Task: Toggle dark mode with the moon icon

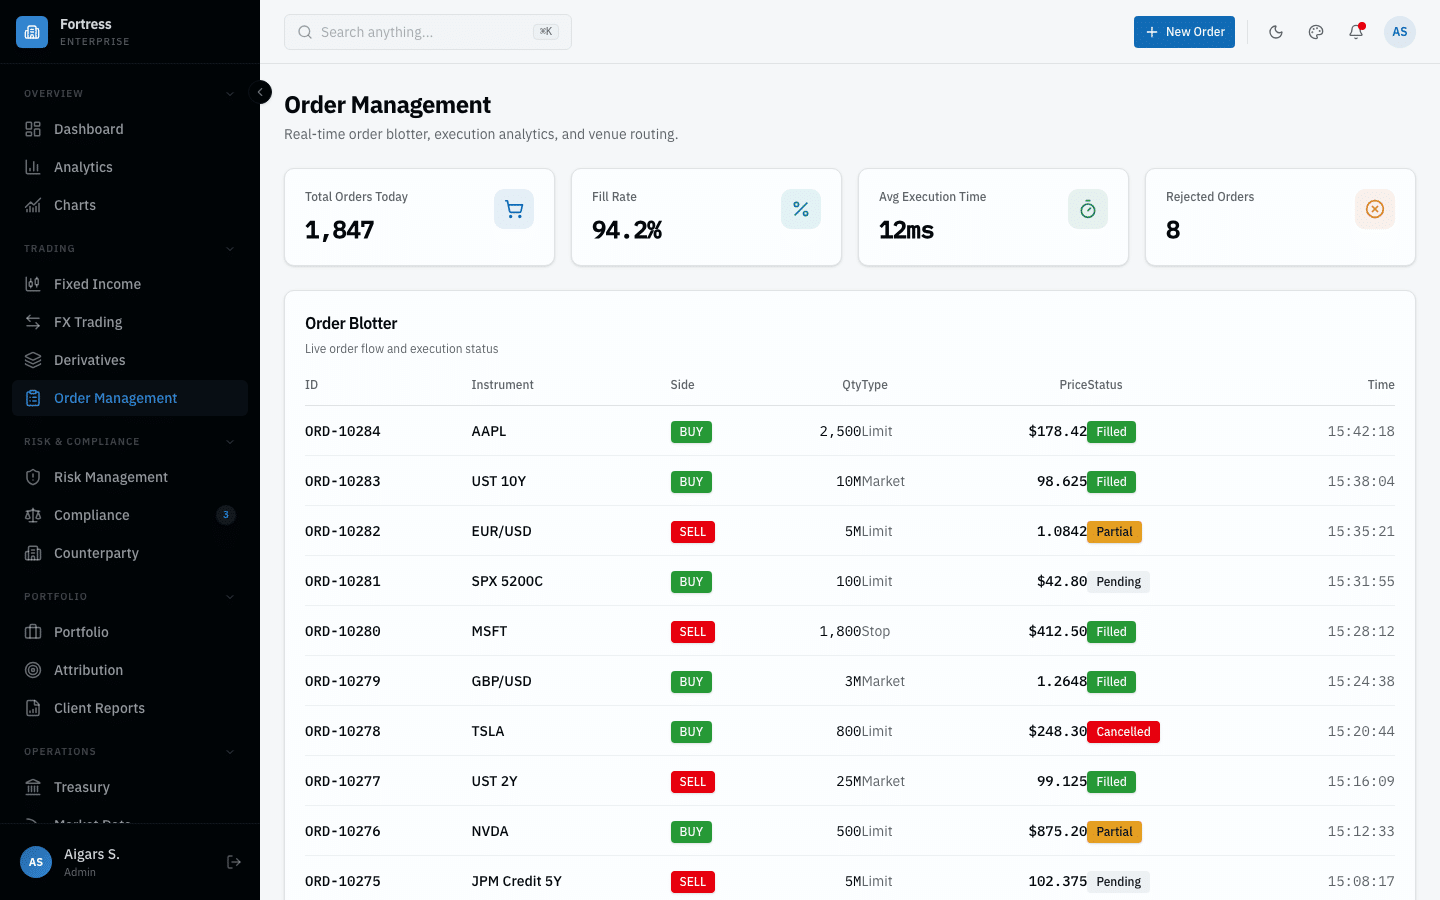Action: click(x=1276, y=32)
